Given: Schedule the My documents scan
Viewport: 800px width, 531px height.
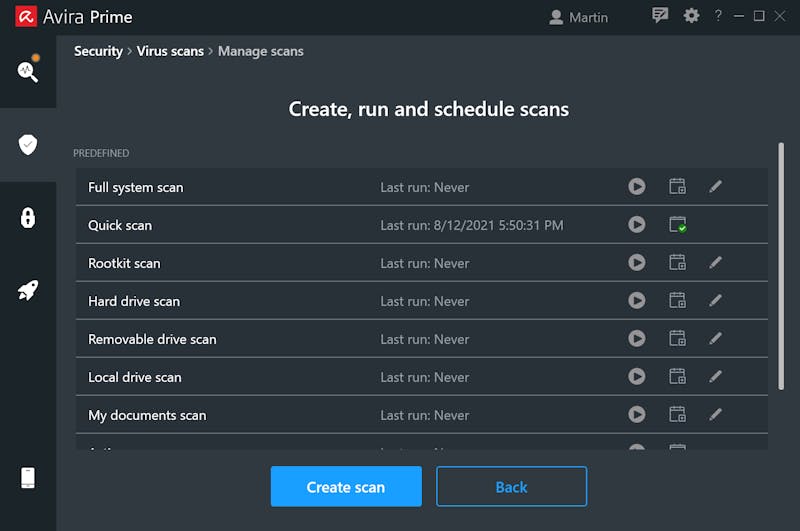Looking at the screenshot, I should point(677,414).
